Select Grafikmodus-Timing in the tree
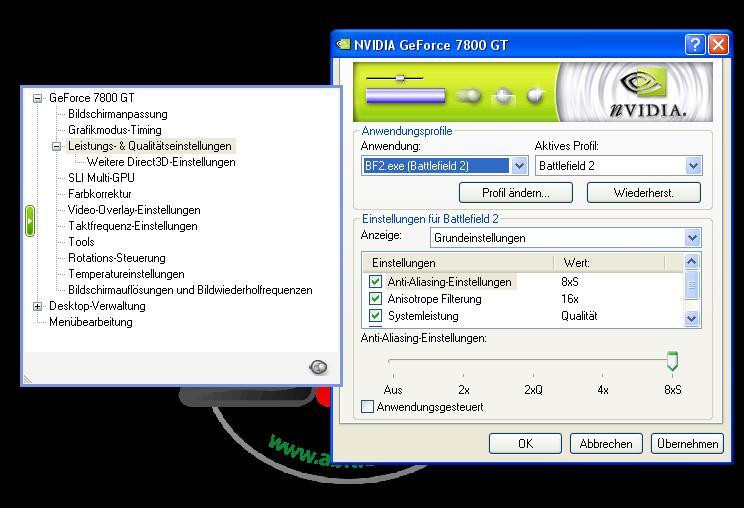The width and height of the screenshot is (744, 508). coord(115,130)
